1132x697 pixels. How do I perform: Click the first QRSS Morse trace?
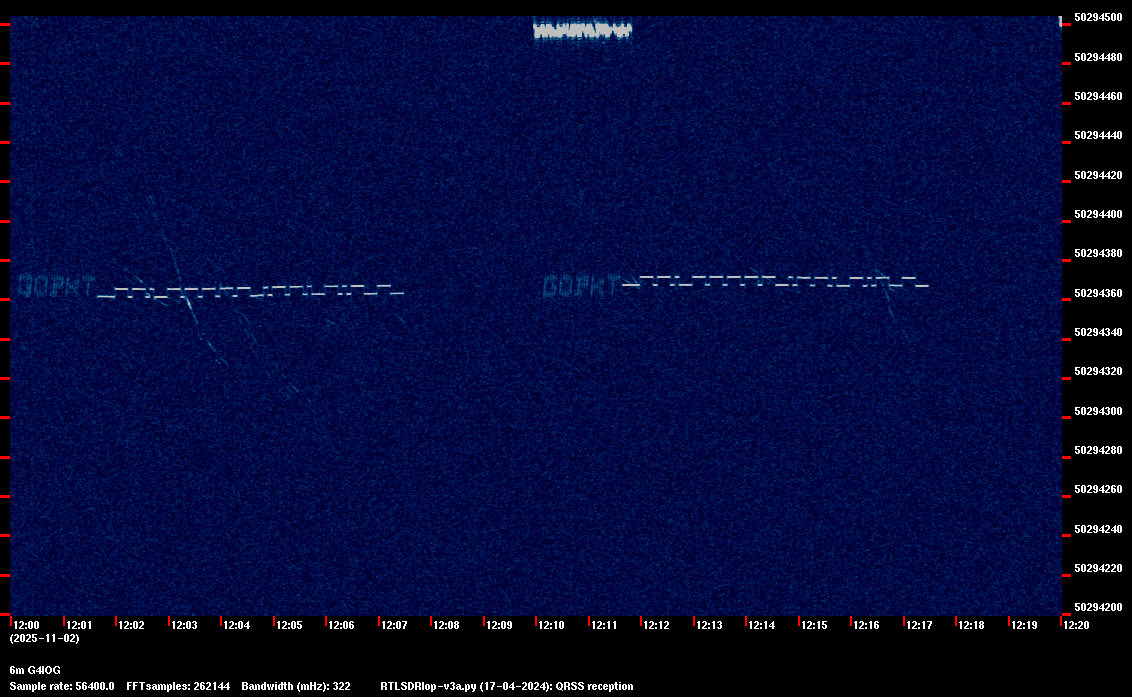click(250, 293)
